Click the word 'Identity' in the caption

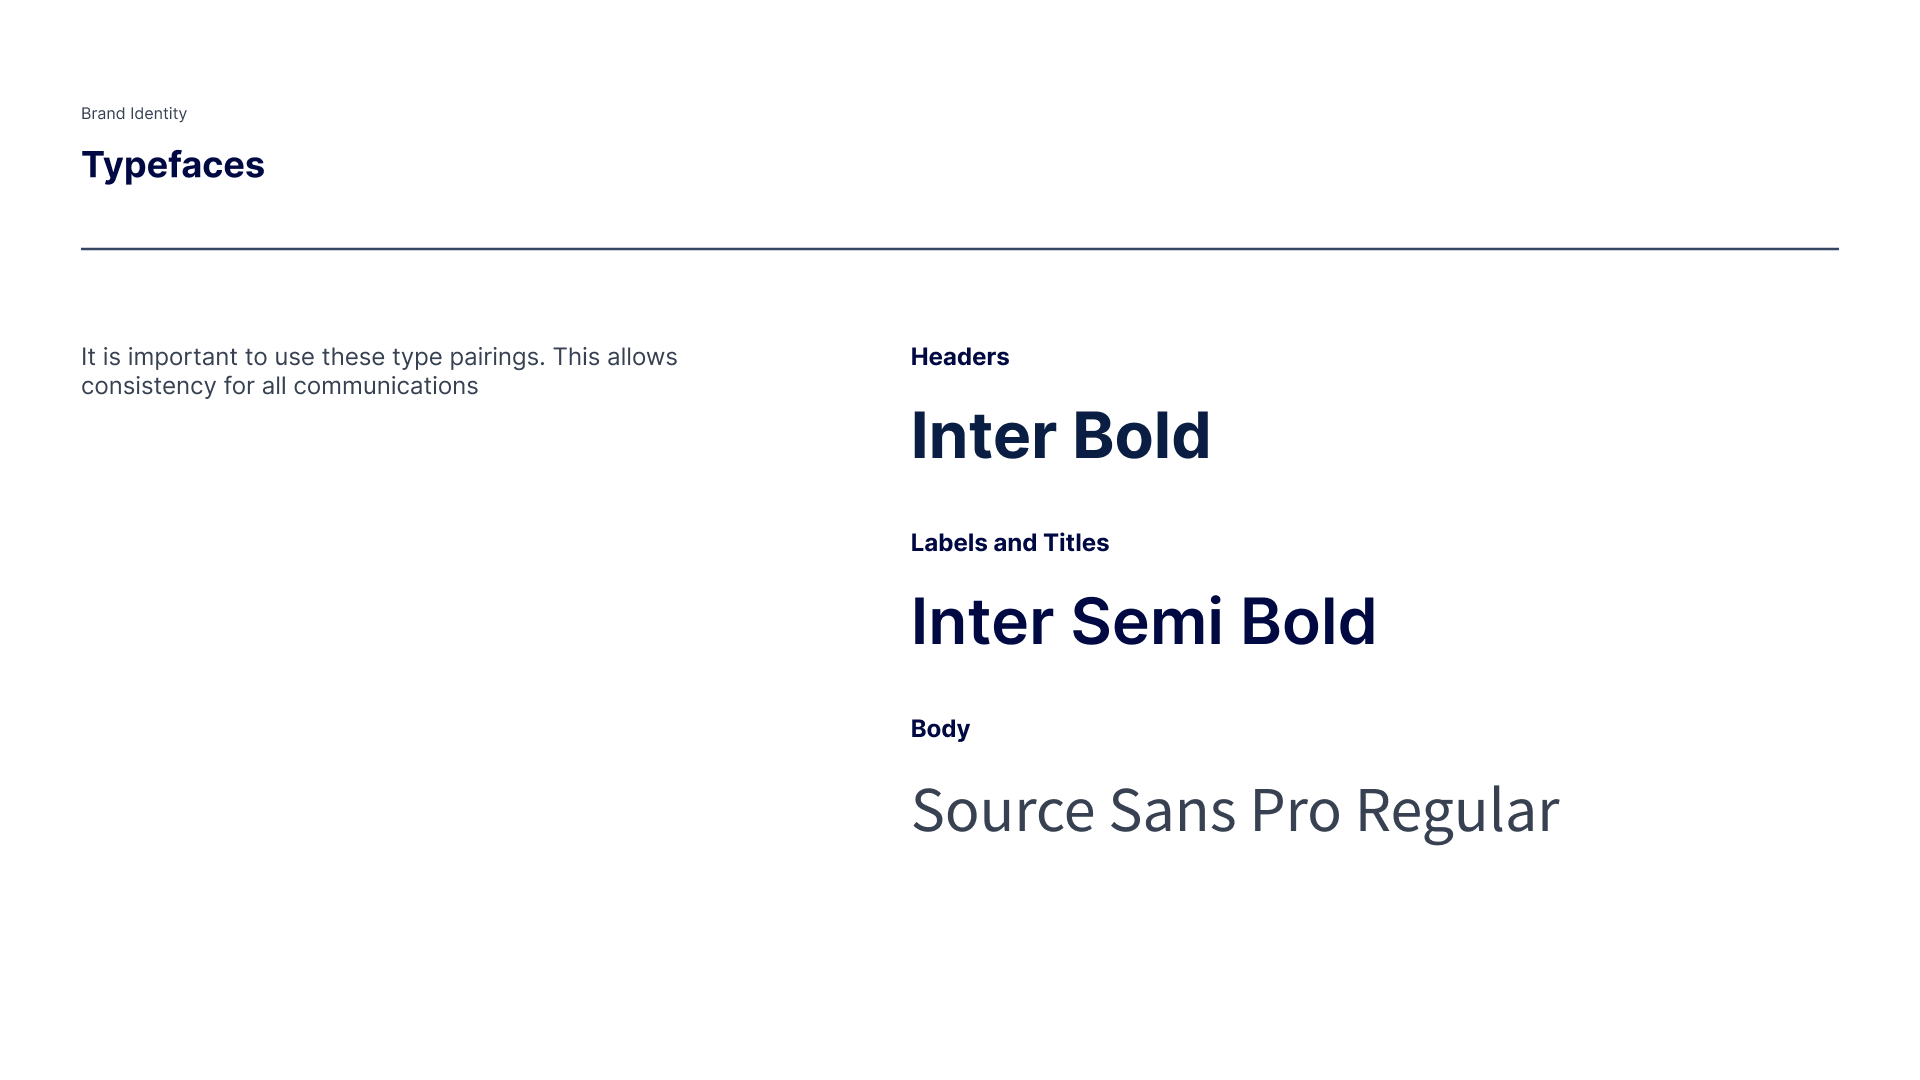(x=159, y=114)
